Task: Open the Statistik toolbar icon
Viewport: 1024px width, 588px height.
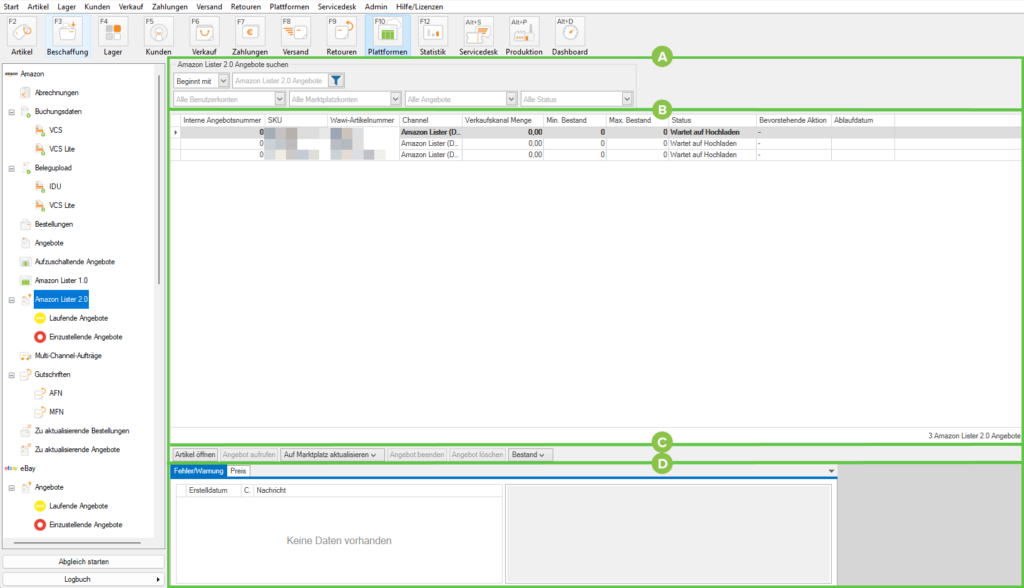Action: [x=432, y=34]
